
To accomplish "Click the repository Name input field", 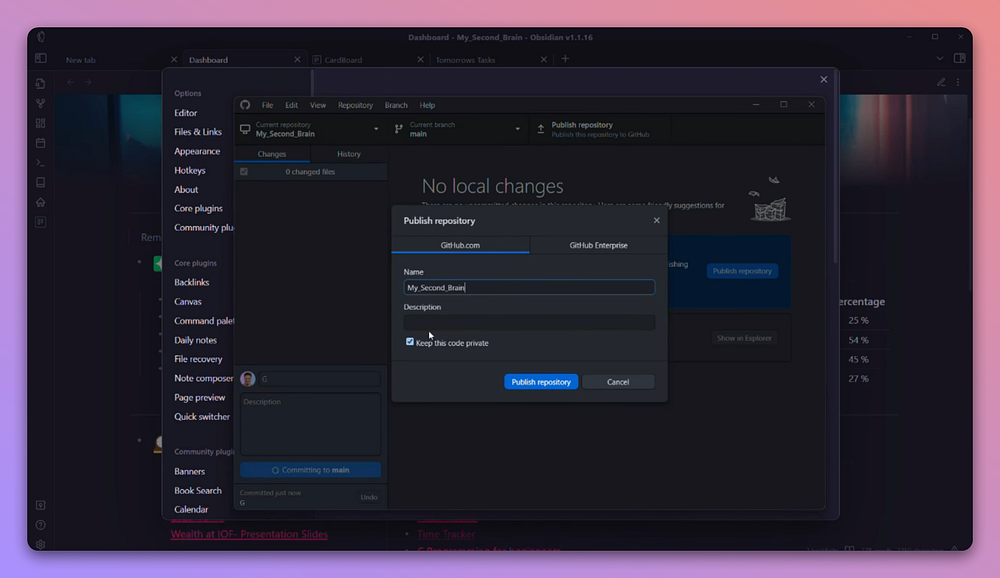I will click(529, 287).
